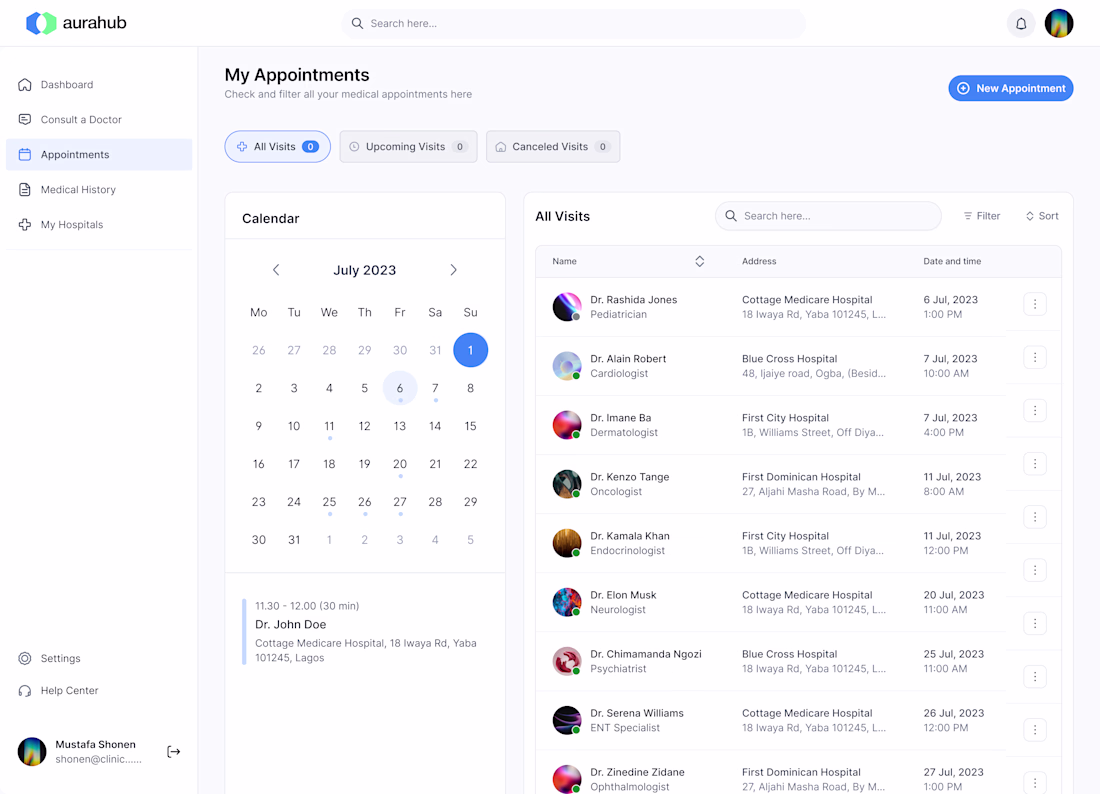Image resolution: width=1100 pixels, height=794 pixels.
Task: Sort by Name column arrows
Action: pyautogui.click(x=699, y=262)
